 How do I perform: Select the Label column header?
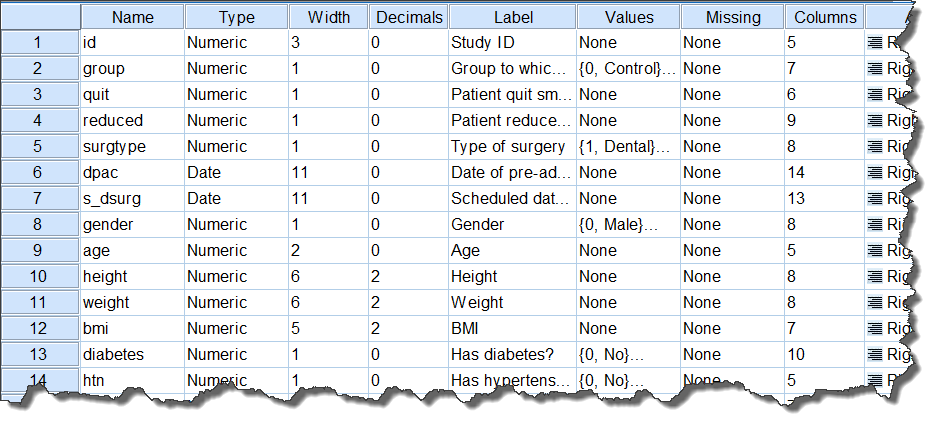tap(513, 17)
